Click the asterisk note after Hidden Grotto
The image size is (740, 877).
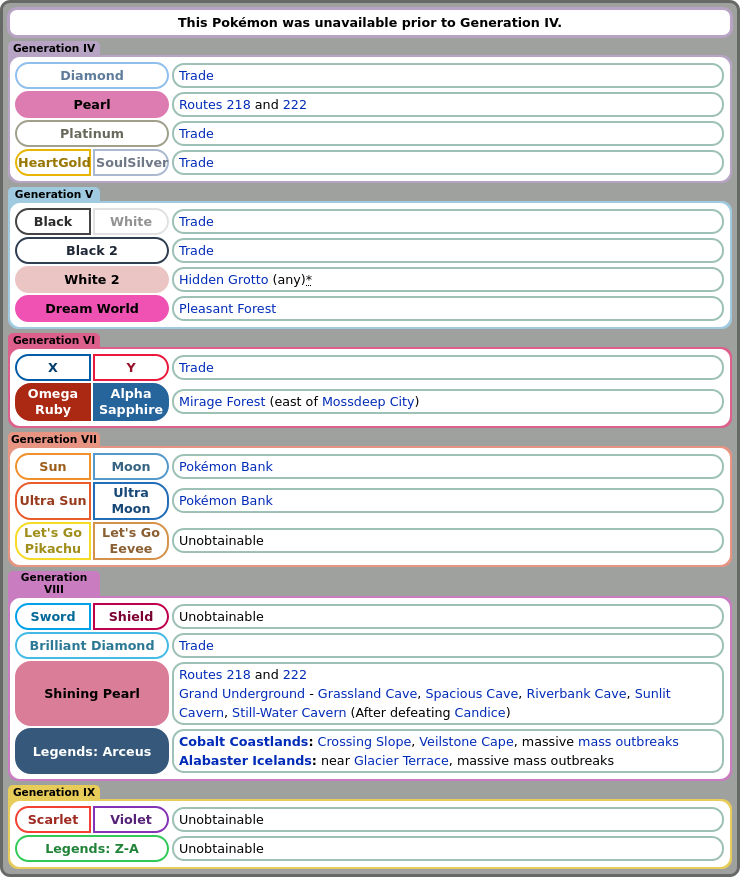309,280
